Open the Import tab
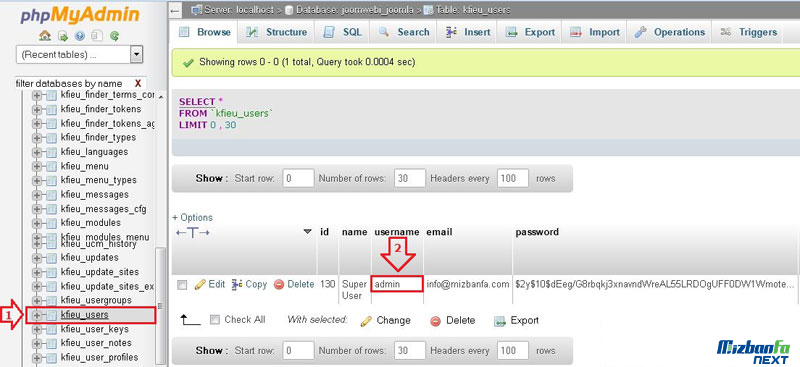Screen dimensions: 800x367 tap(594, 32)
